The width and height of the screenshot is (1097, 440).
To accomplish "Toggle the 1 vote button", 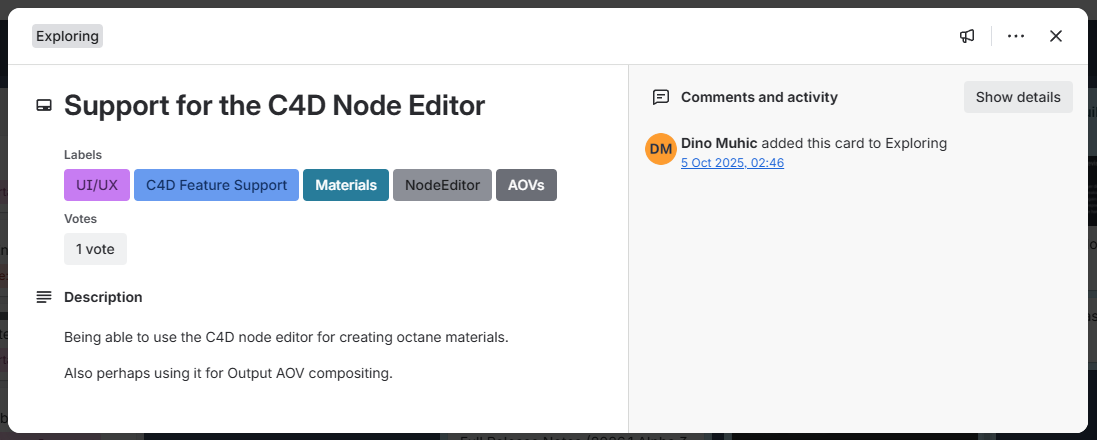I will pyautogui.click(x=95, y=249).
